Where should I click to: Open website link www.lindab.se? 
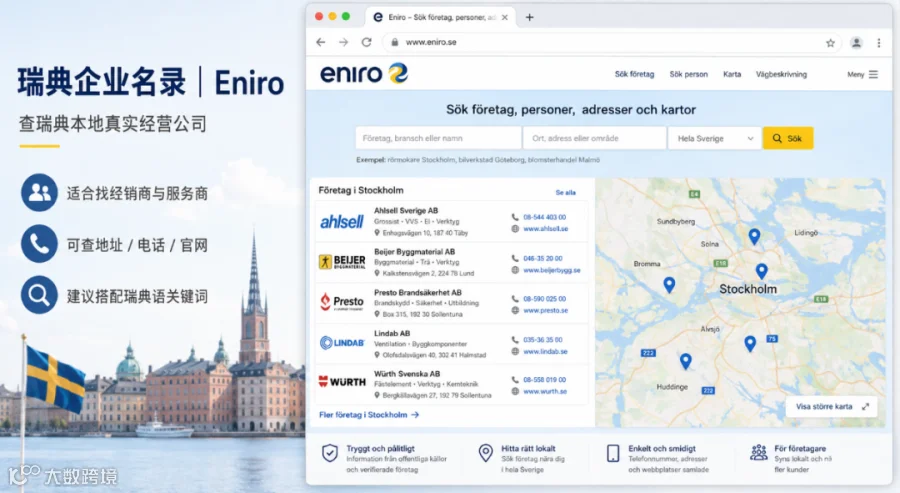[545, 351]
